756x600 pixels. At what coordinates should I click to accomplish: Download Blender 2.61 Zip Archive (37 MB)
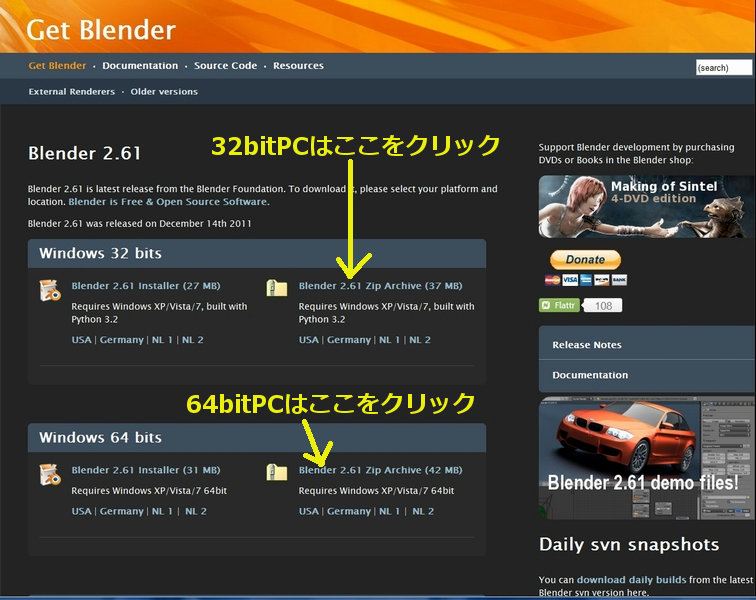tap(380, 286)
